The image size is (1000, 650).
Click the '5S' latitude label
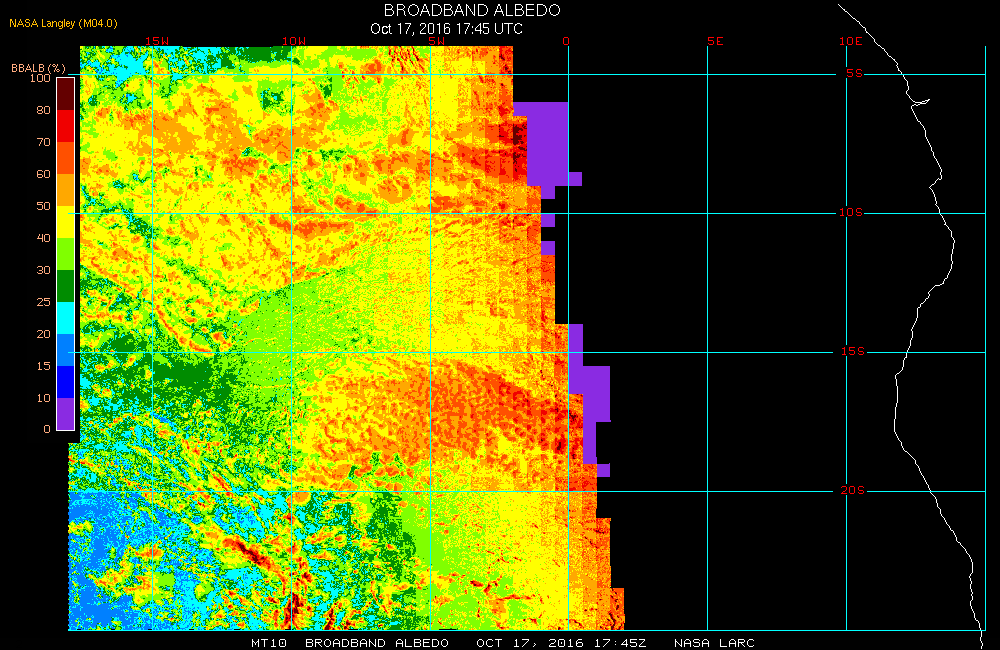pos(855,73)
